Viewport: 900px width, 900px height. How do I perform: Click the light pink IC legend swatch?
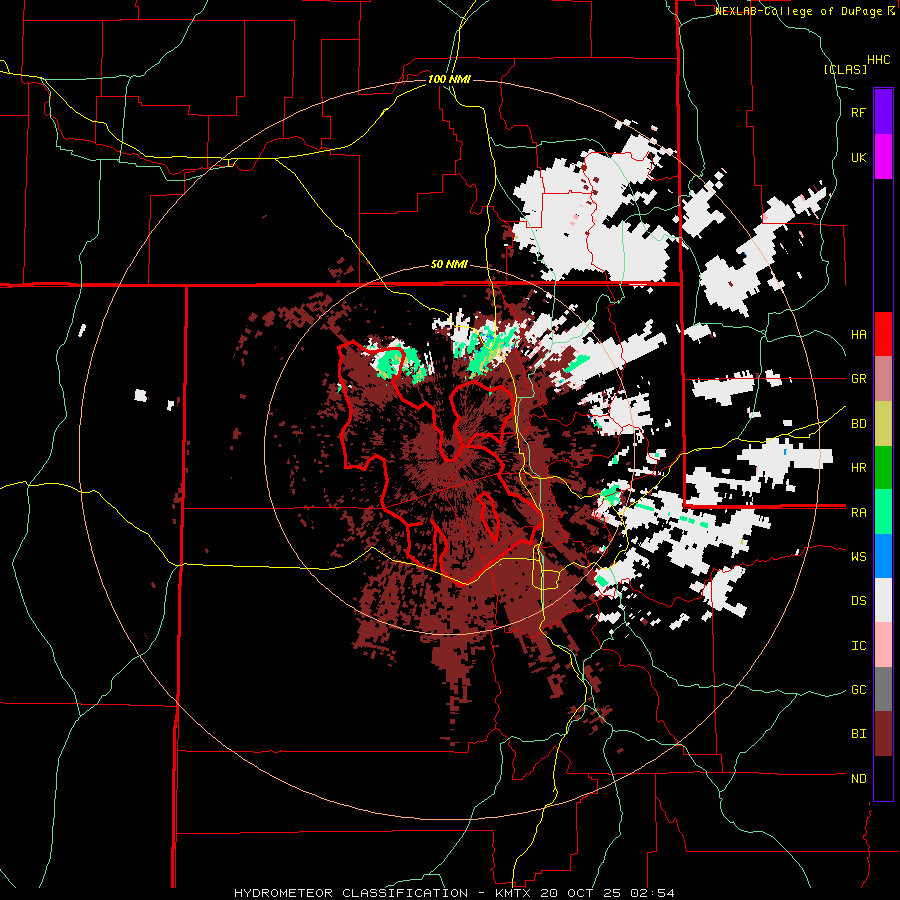[883, 645]
